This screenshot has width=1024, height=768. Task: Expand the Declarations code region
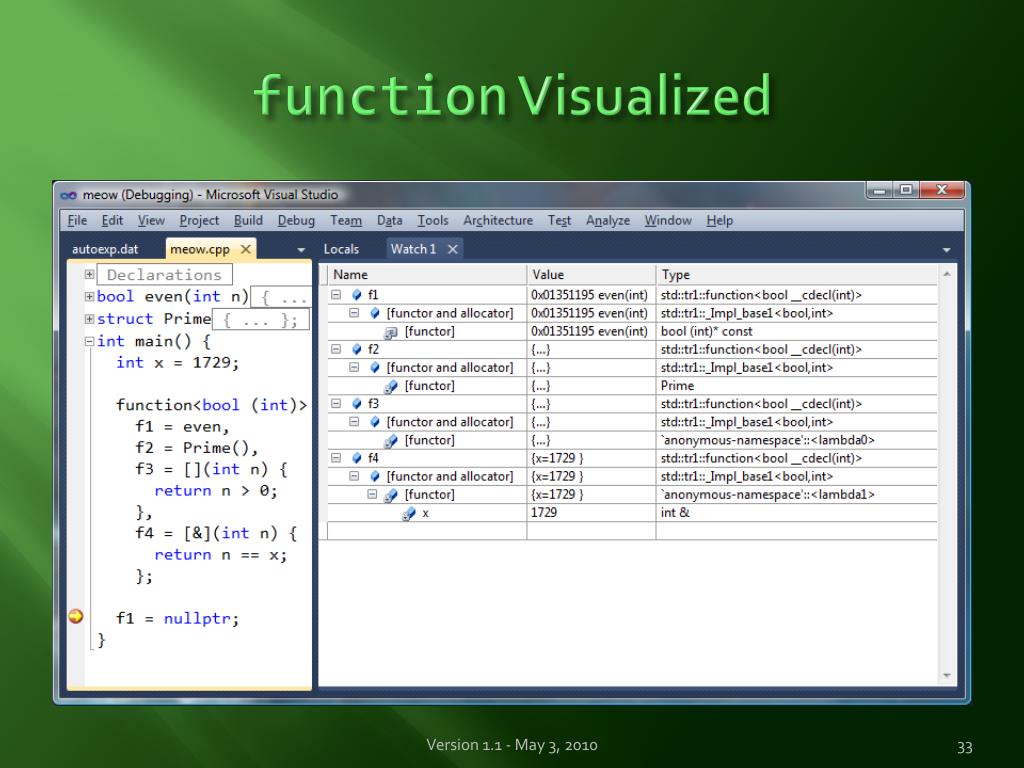pos(89,274)
